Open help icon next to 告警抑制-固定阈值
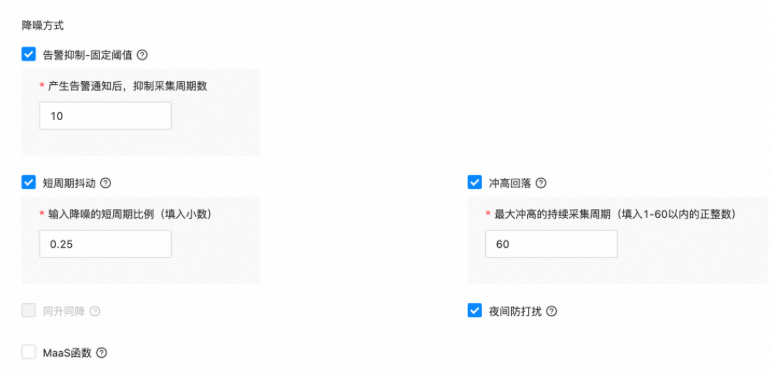 pyautogui.click(x=142, y=55)
